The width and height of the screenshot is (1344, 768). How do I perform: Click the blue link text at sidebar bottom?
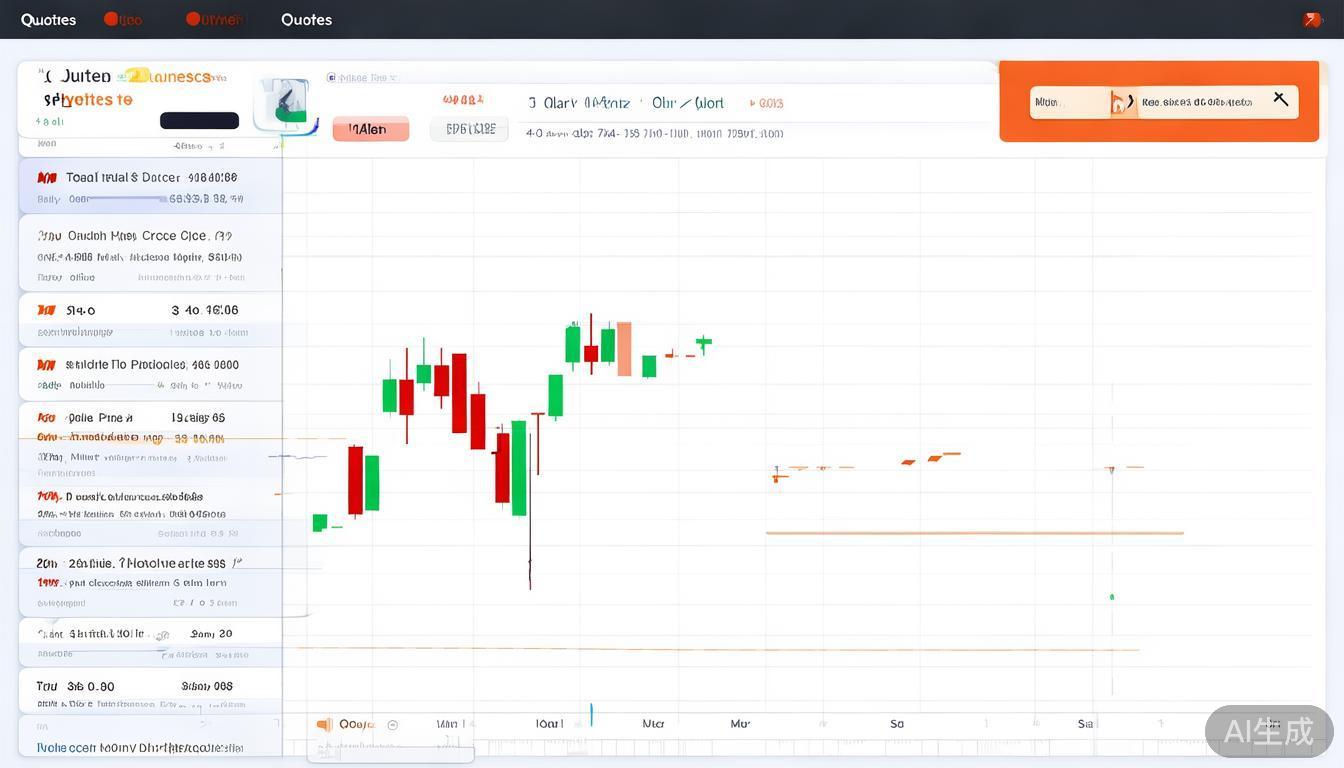point(140,747)
